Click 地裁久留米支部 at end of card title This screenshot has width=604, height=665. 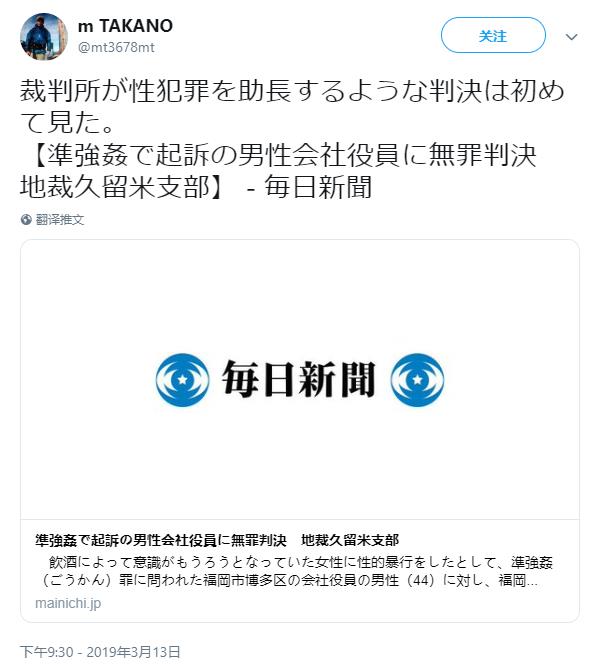coord(350,540)
